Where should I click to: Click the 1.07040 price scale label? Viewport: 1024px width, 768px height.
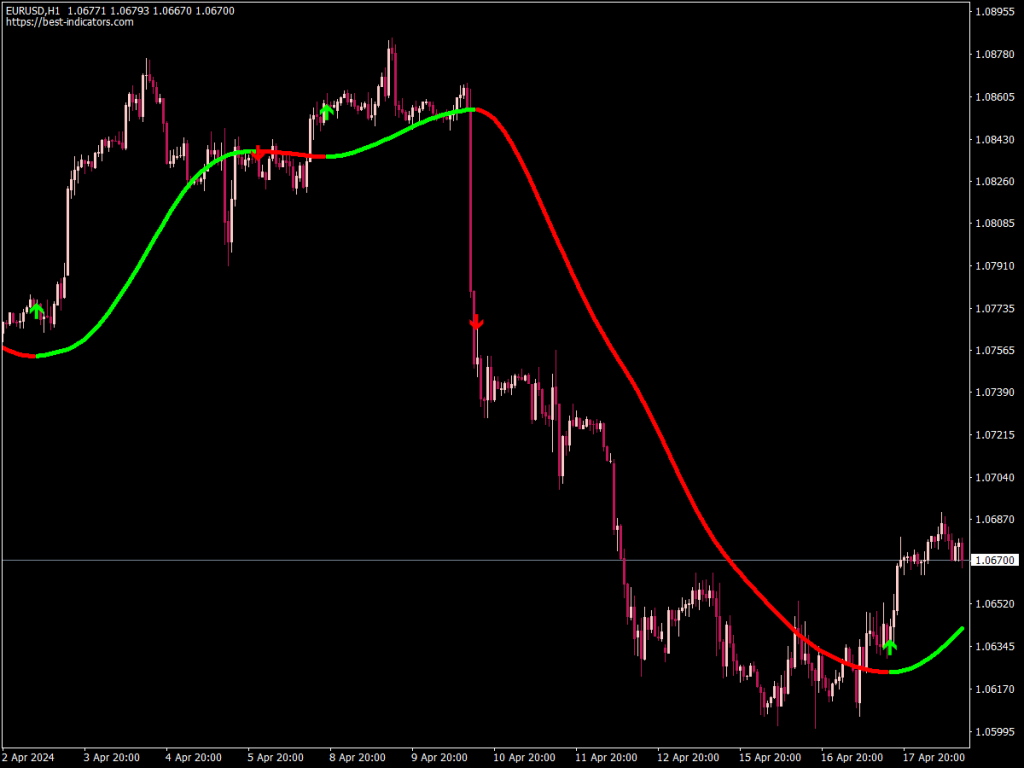coord(995,477)
